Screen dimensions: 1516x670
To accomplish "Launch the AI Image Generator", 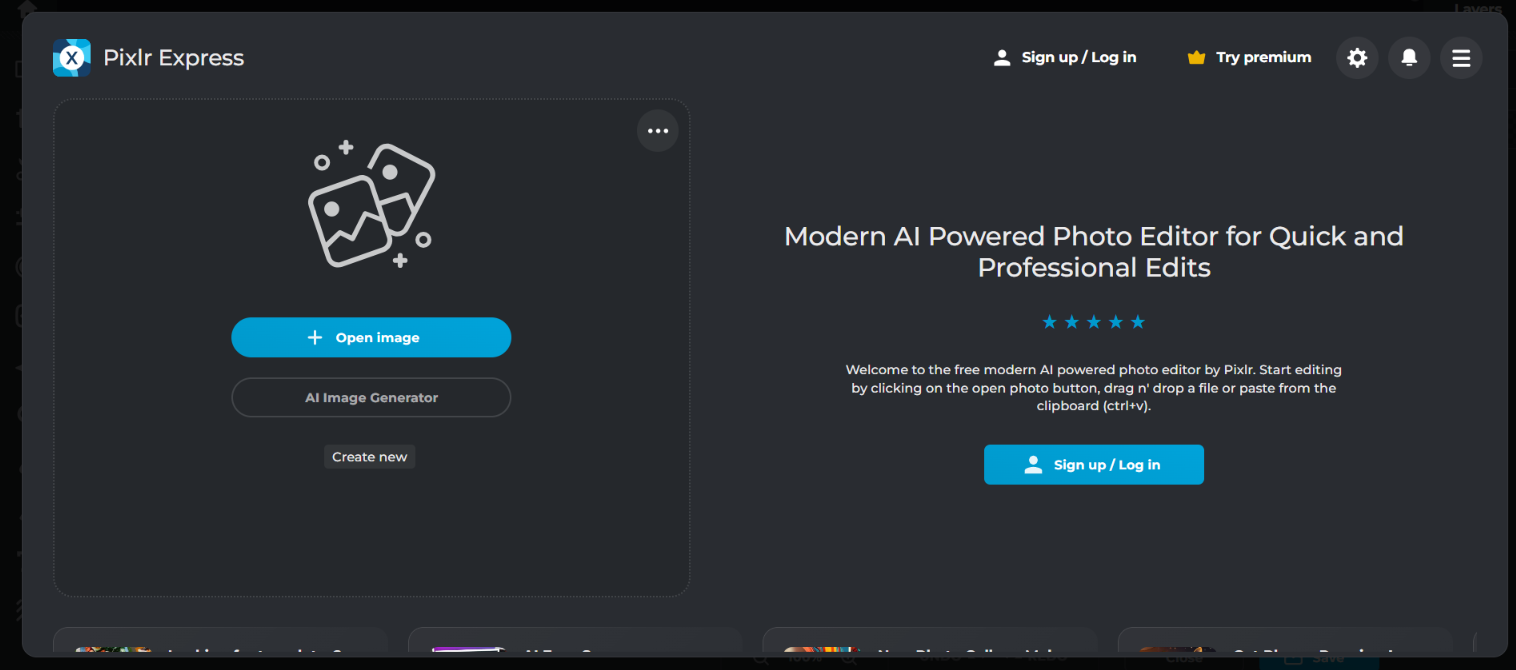I will (x=371, y=397).
